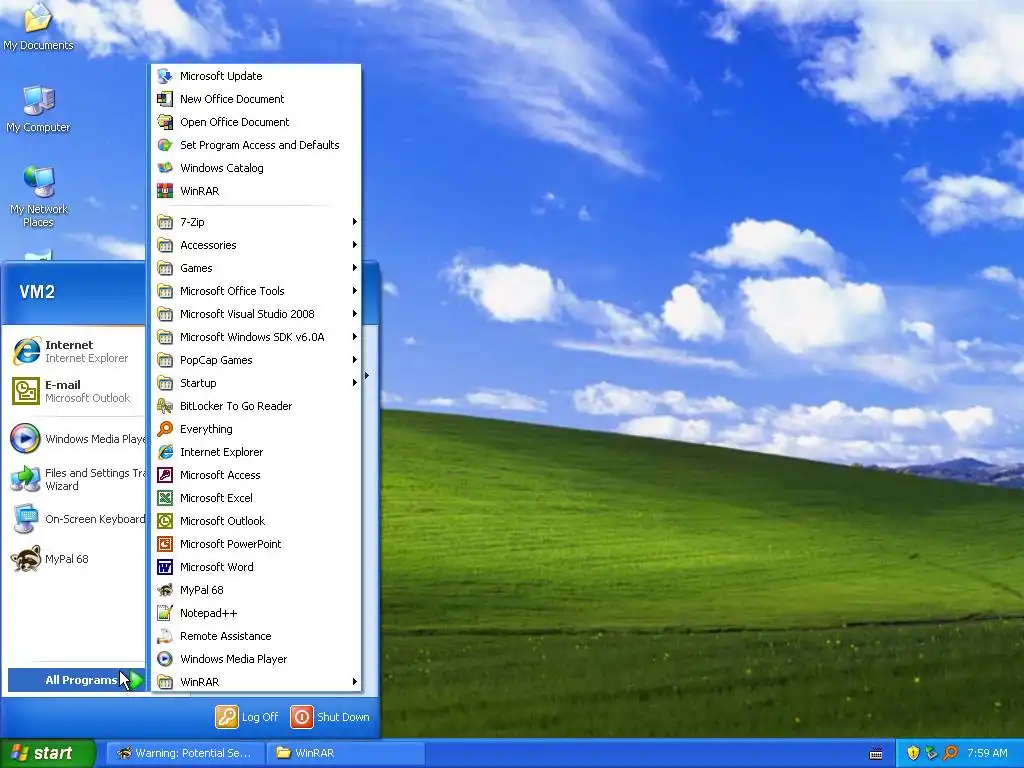Click the Start button
The width and height of the screenshot is (1024, 768).
coord(48,753)
